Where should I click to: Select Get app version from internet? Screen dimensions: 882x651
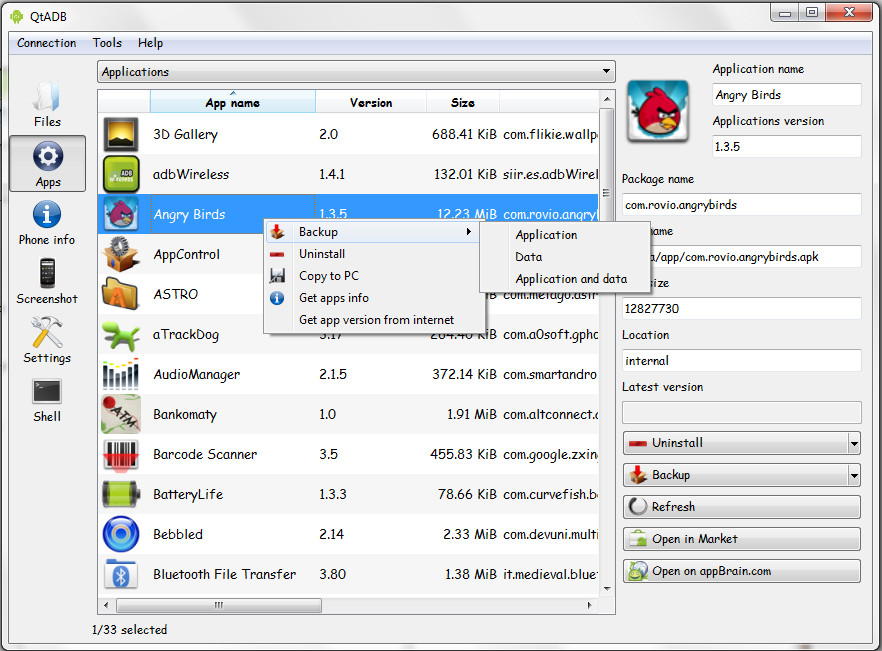[374, 320]
